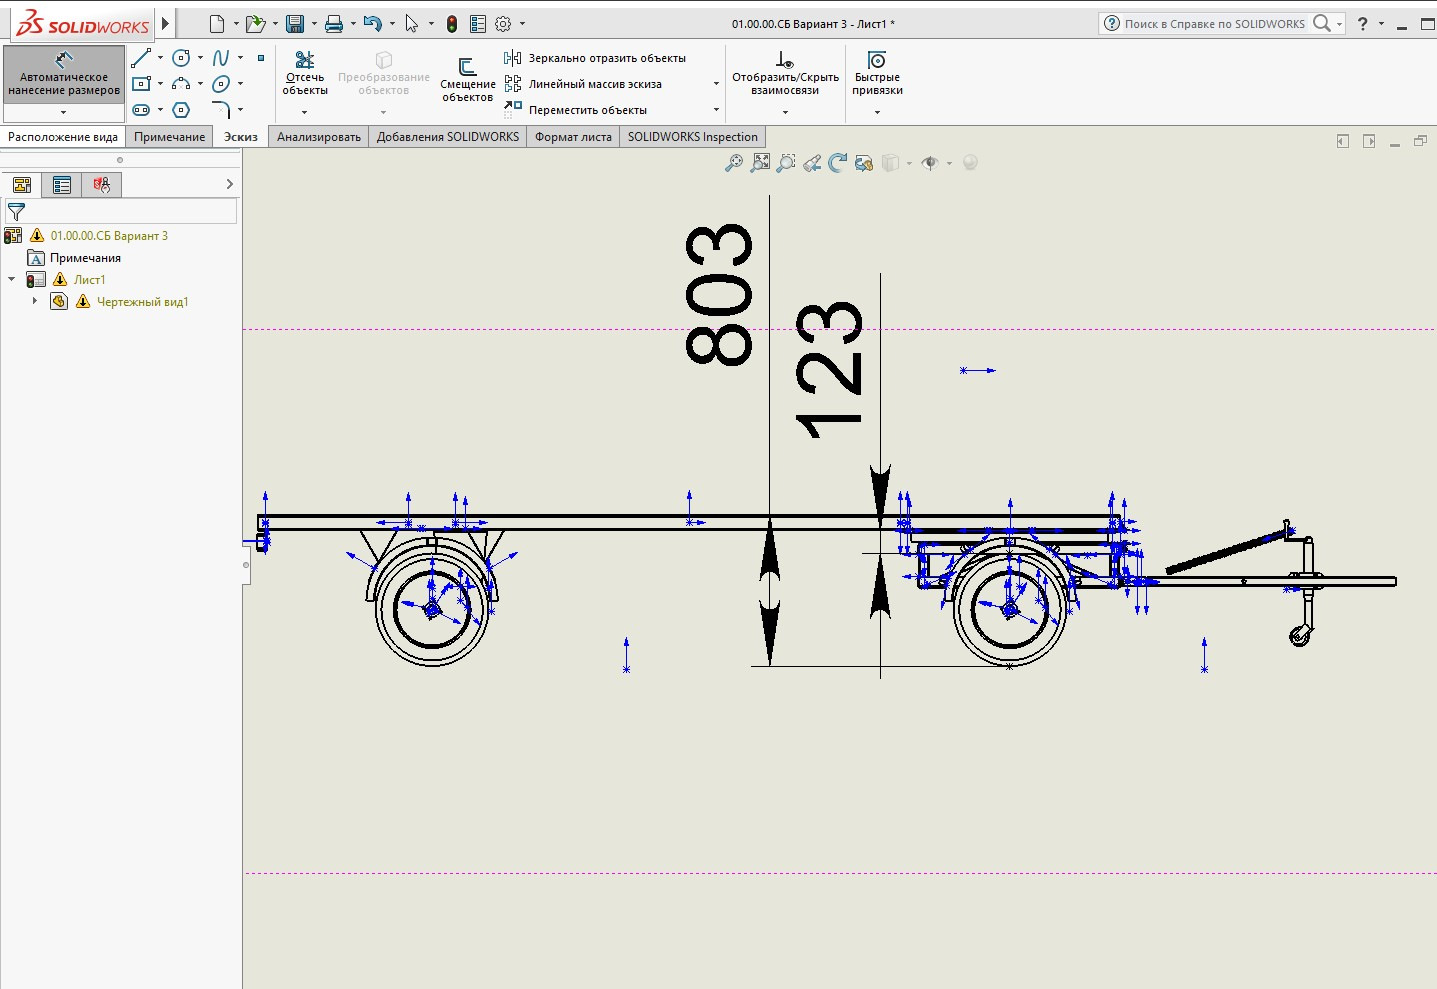Open file properties list icon
Viewport: 1437px width, 989px height.
[478, 24]
